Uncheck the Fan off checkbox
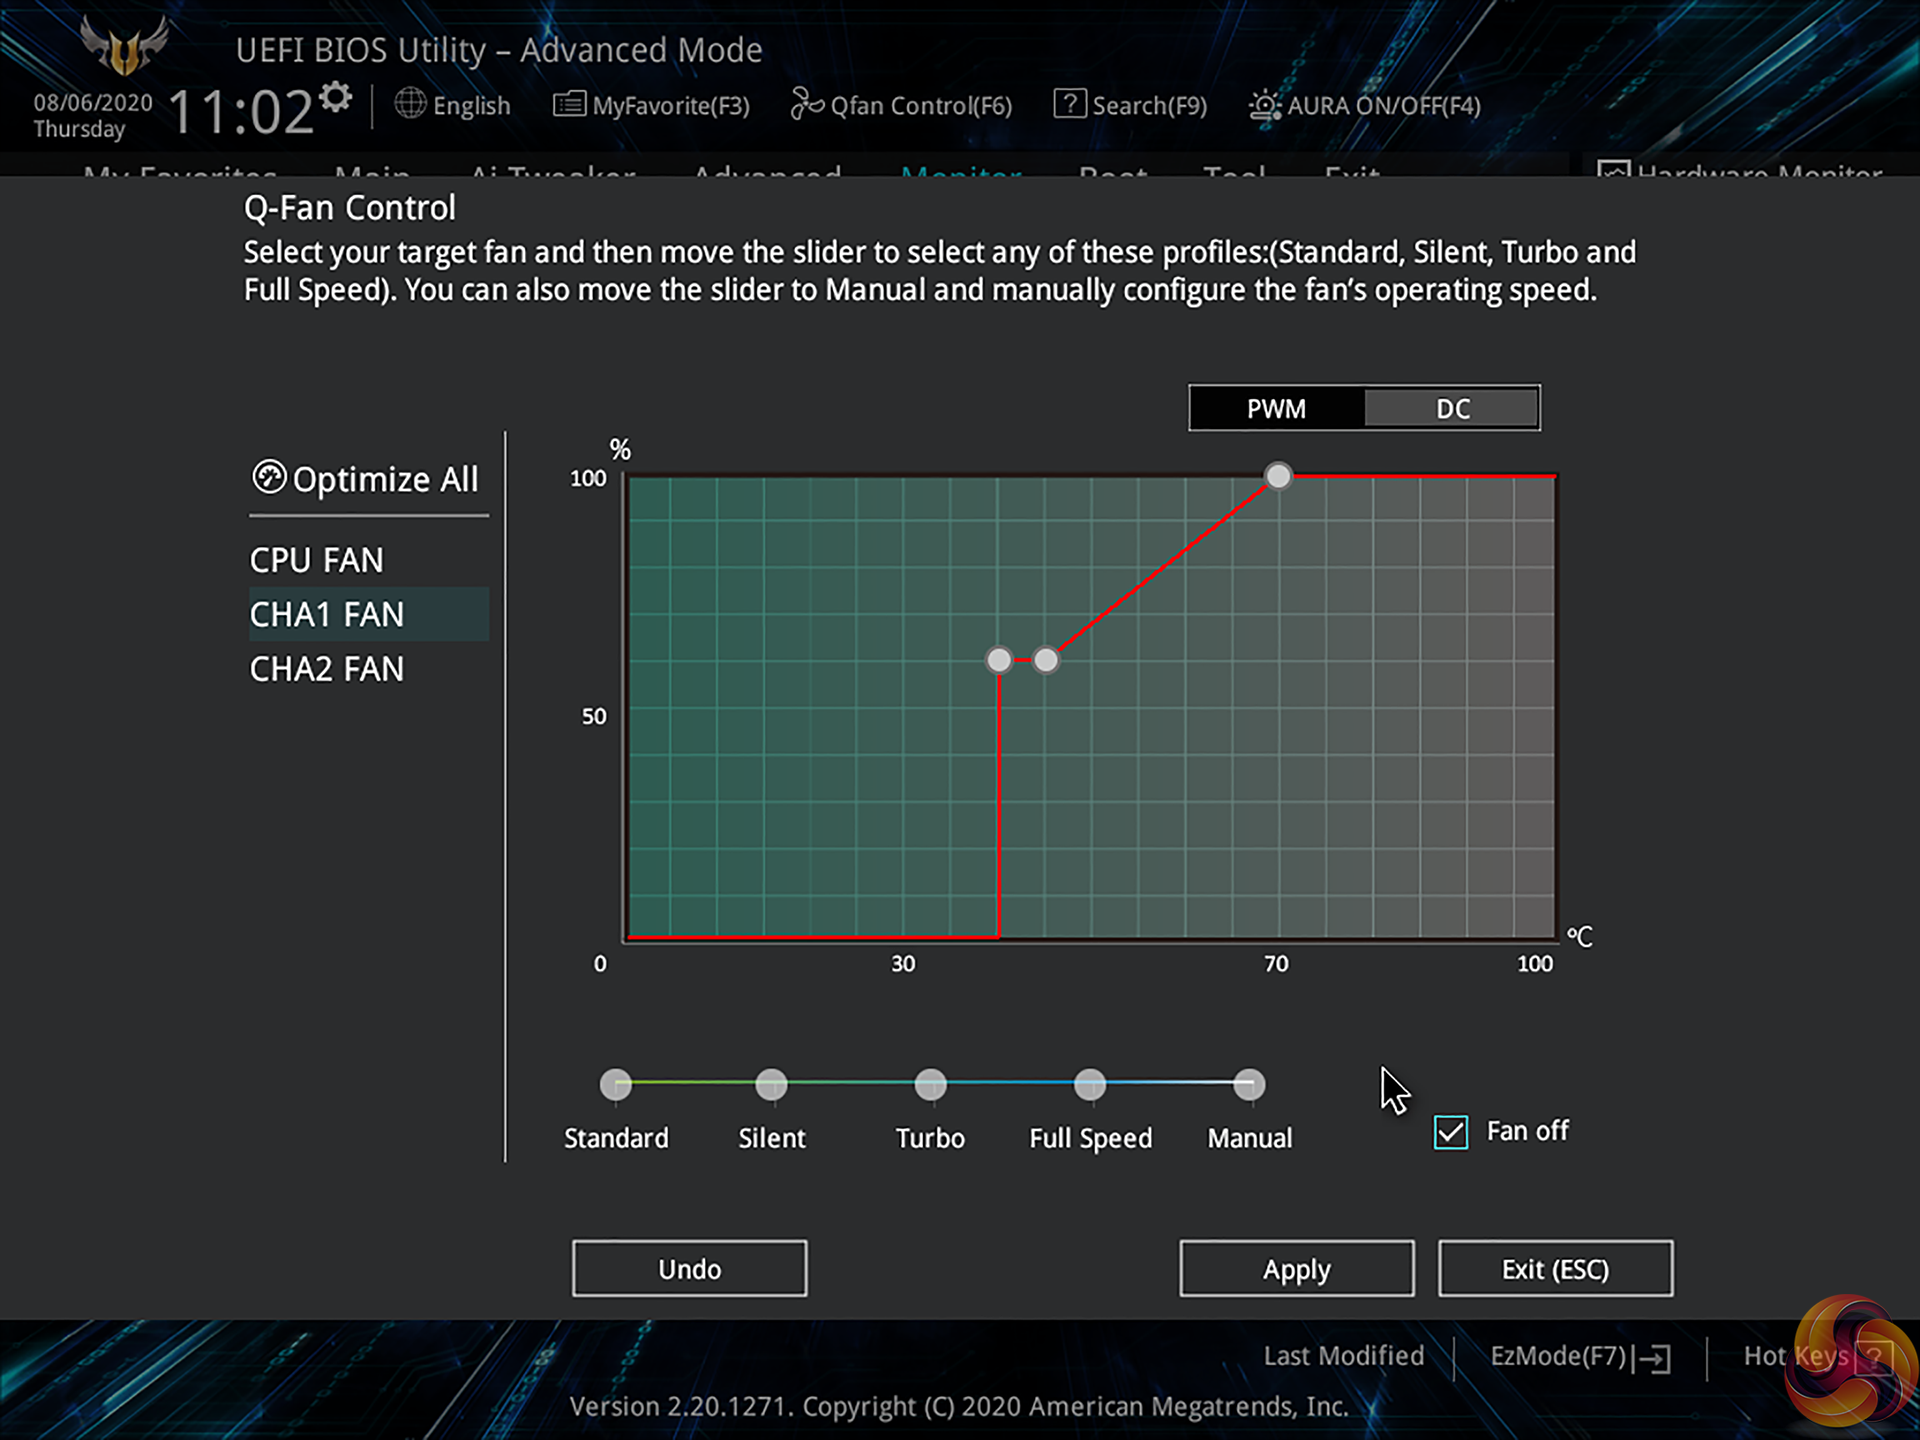1920x1440 pixels. (1450, 1132)
